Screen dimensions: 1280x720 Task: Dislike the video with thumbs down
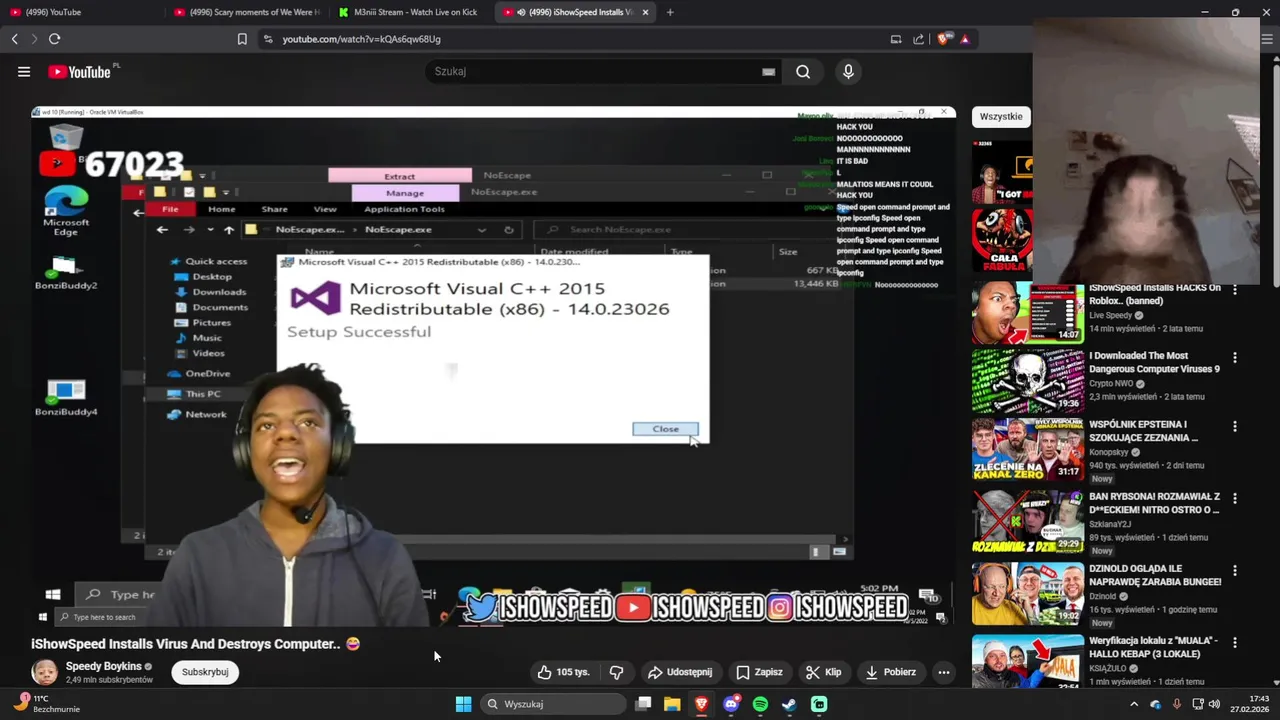[616, 672]
